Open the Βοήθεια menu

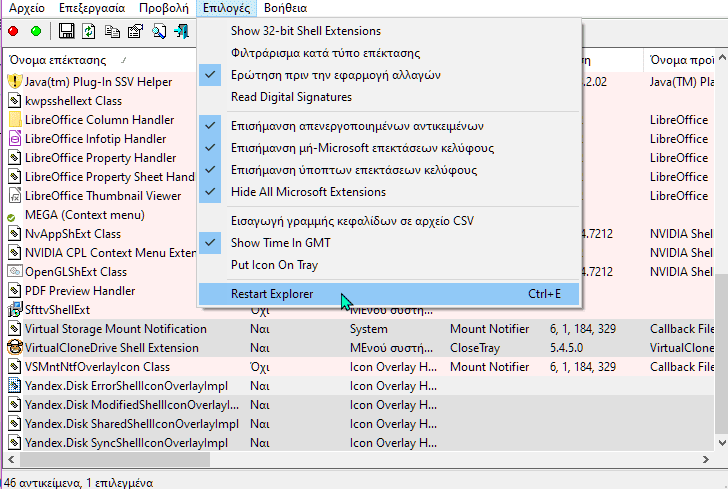point(286,8)
